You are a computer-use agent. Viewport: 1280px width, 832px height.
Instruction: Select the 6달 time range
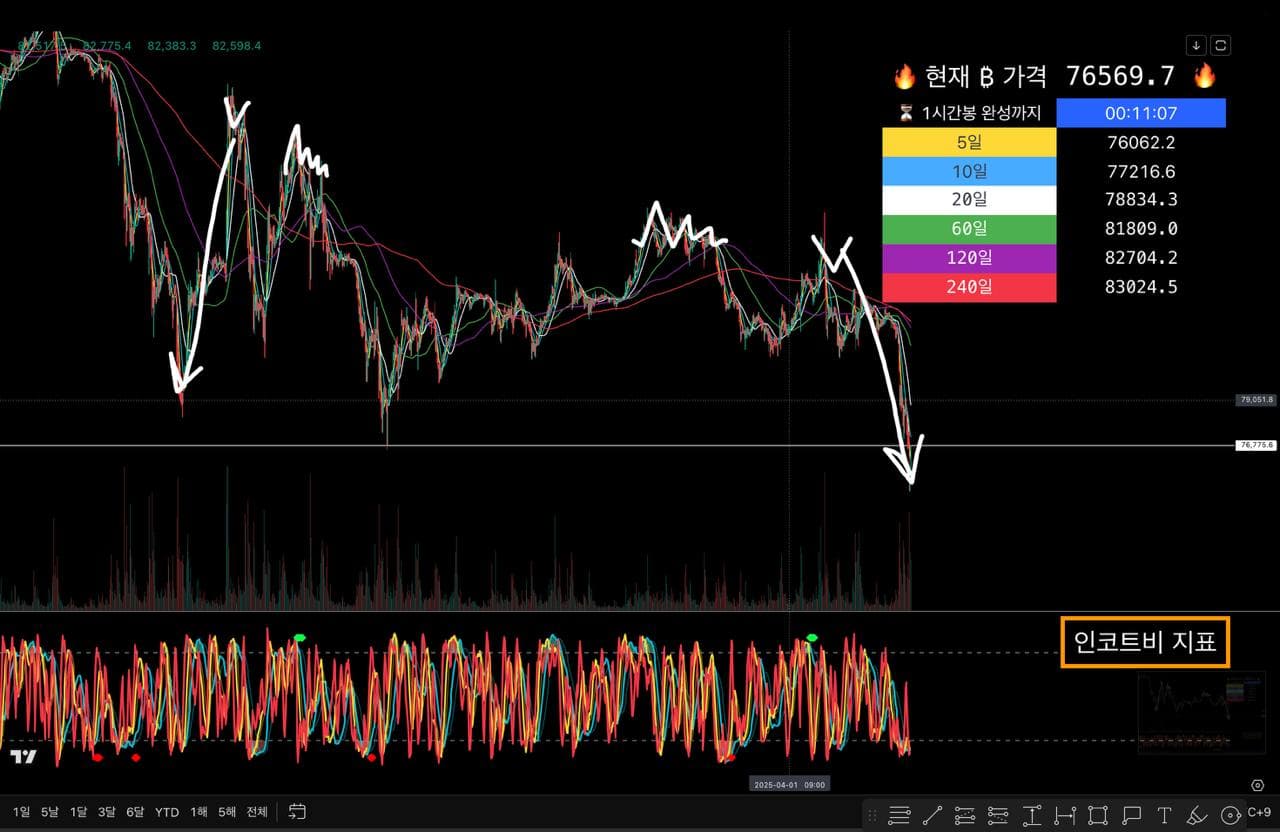tap(135, 812)
